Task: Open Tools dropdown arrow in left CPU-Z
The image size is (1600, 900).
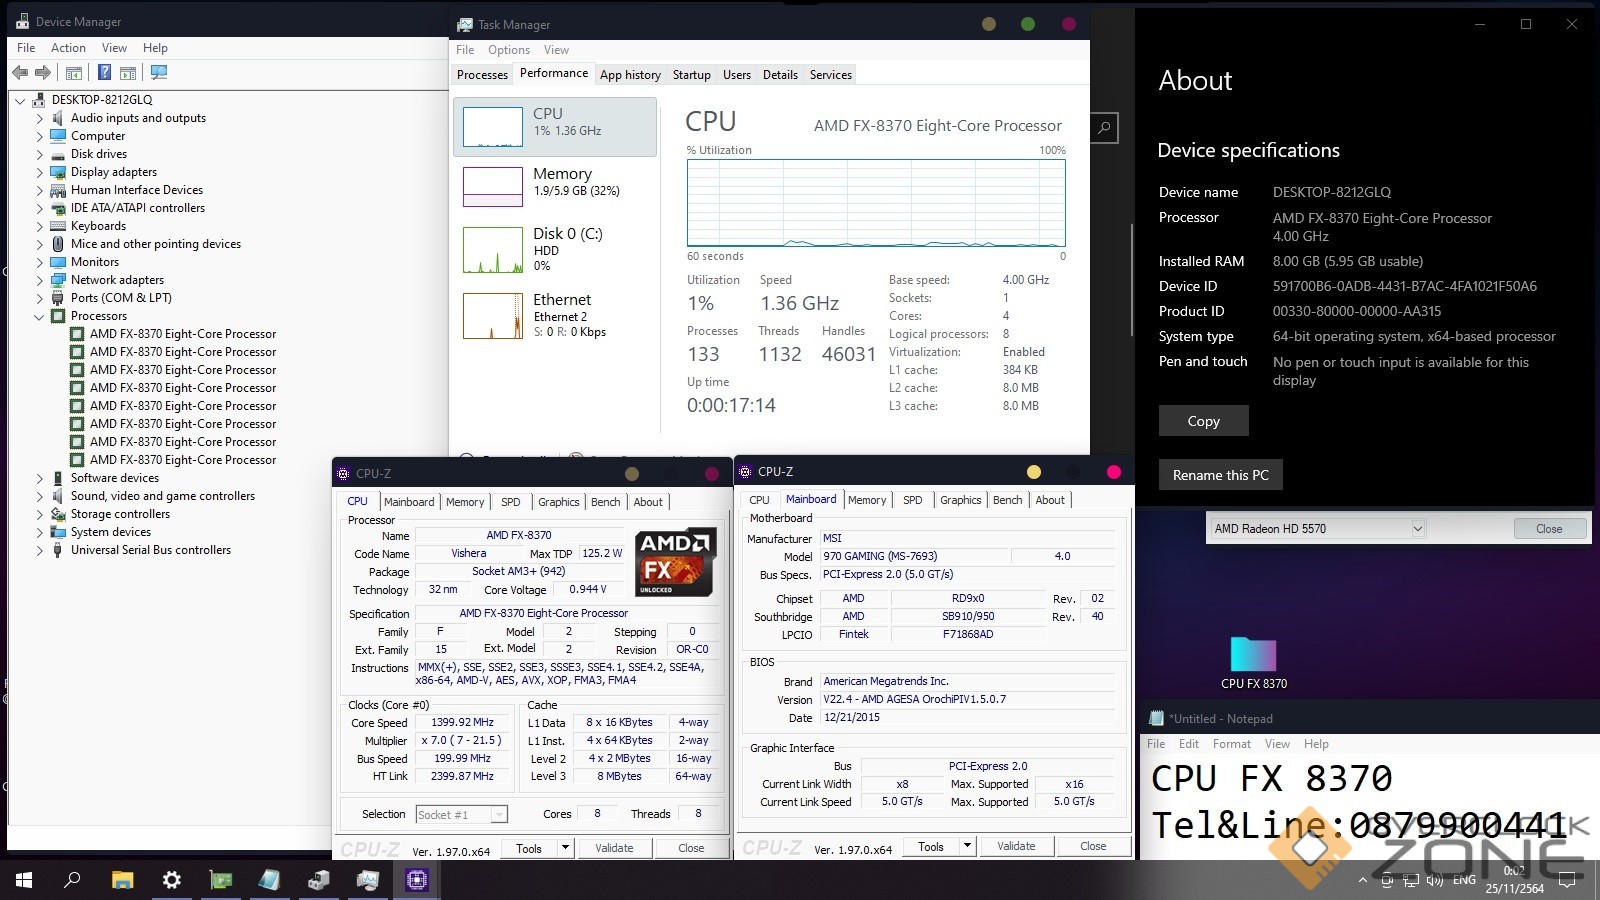Action: (565, 848)
